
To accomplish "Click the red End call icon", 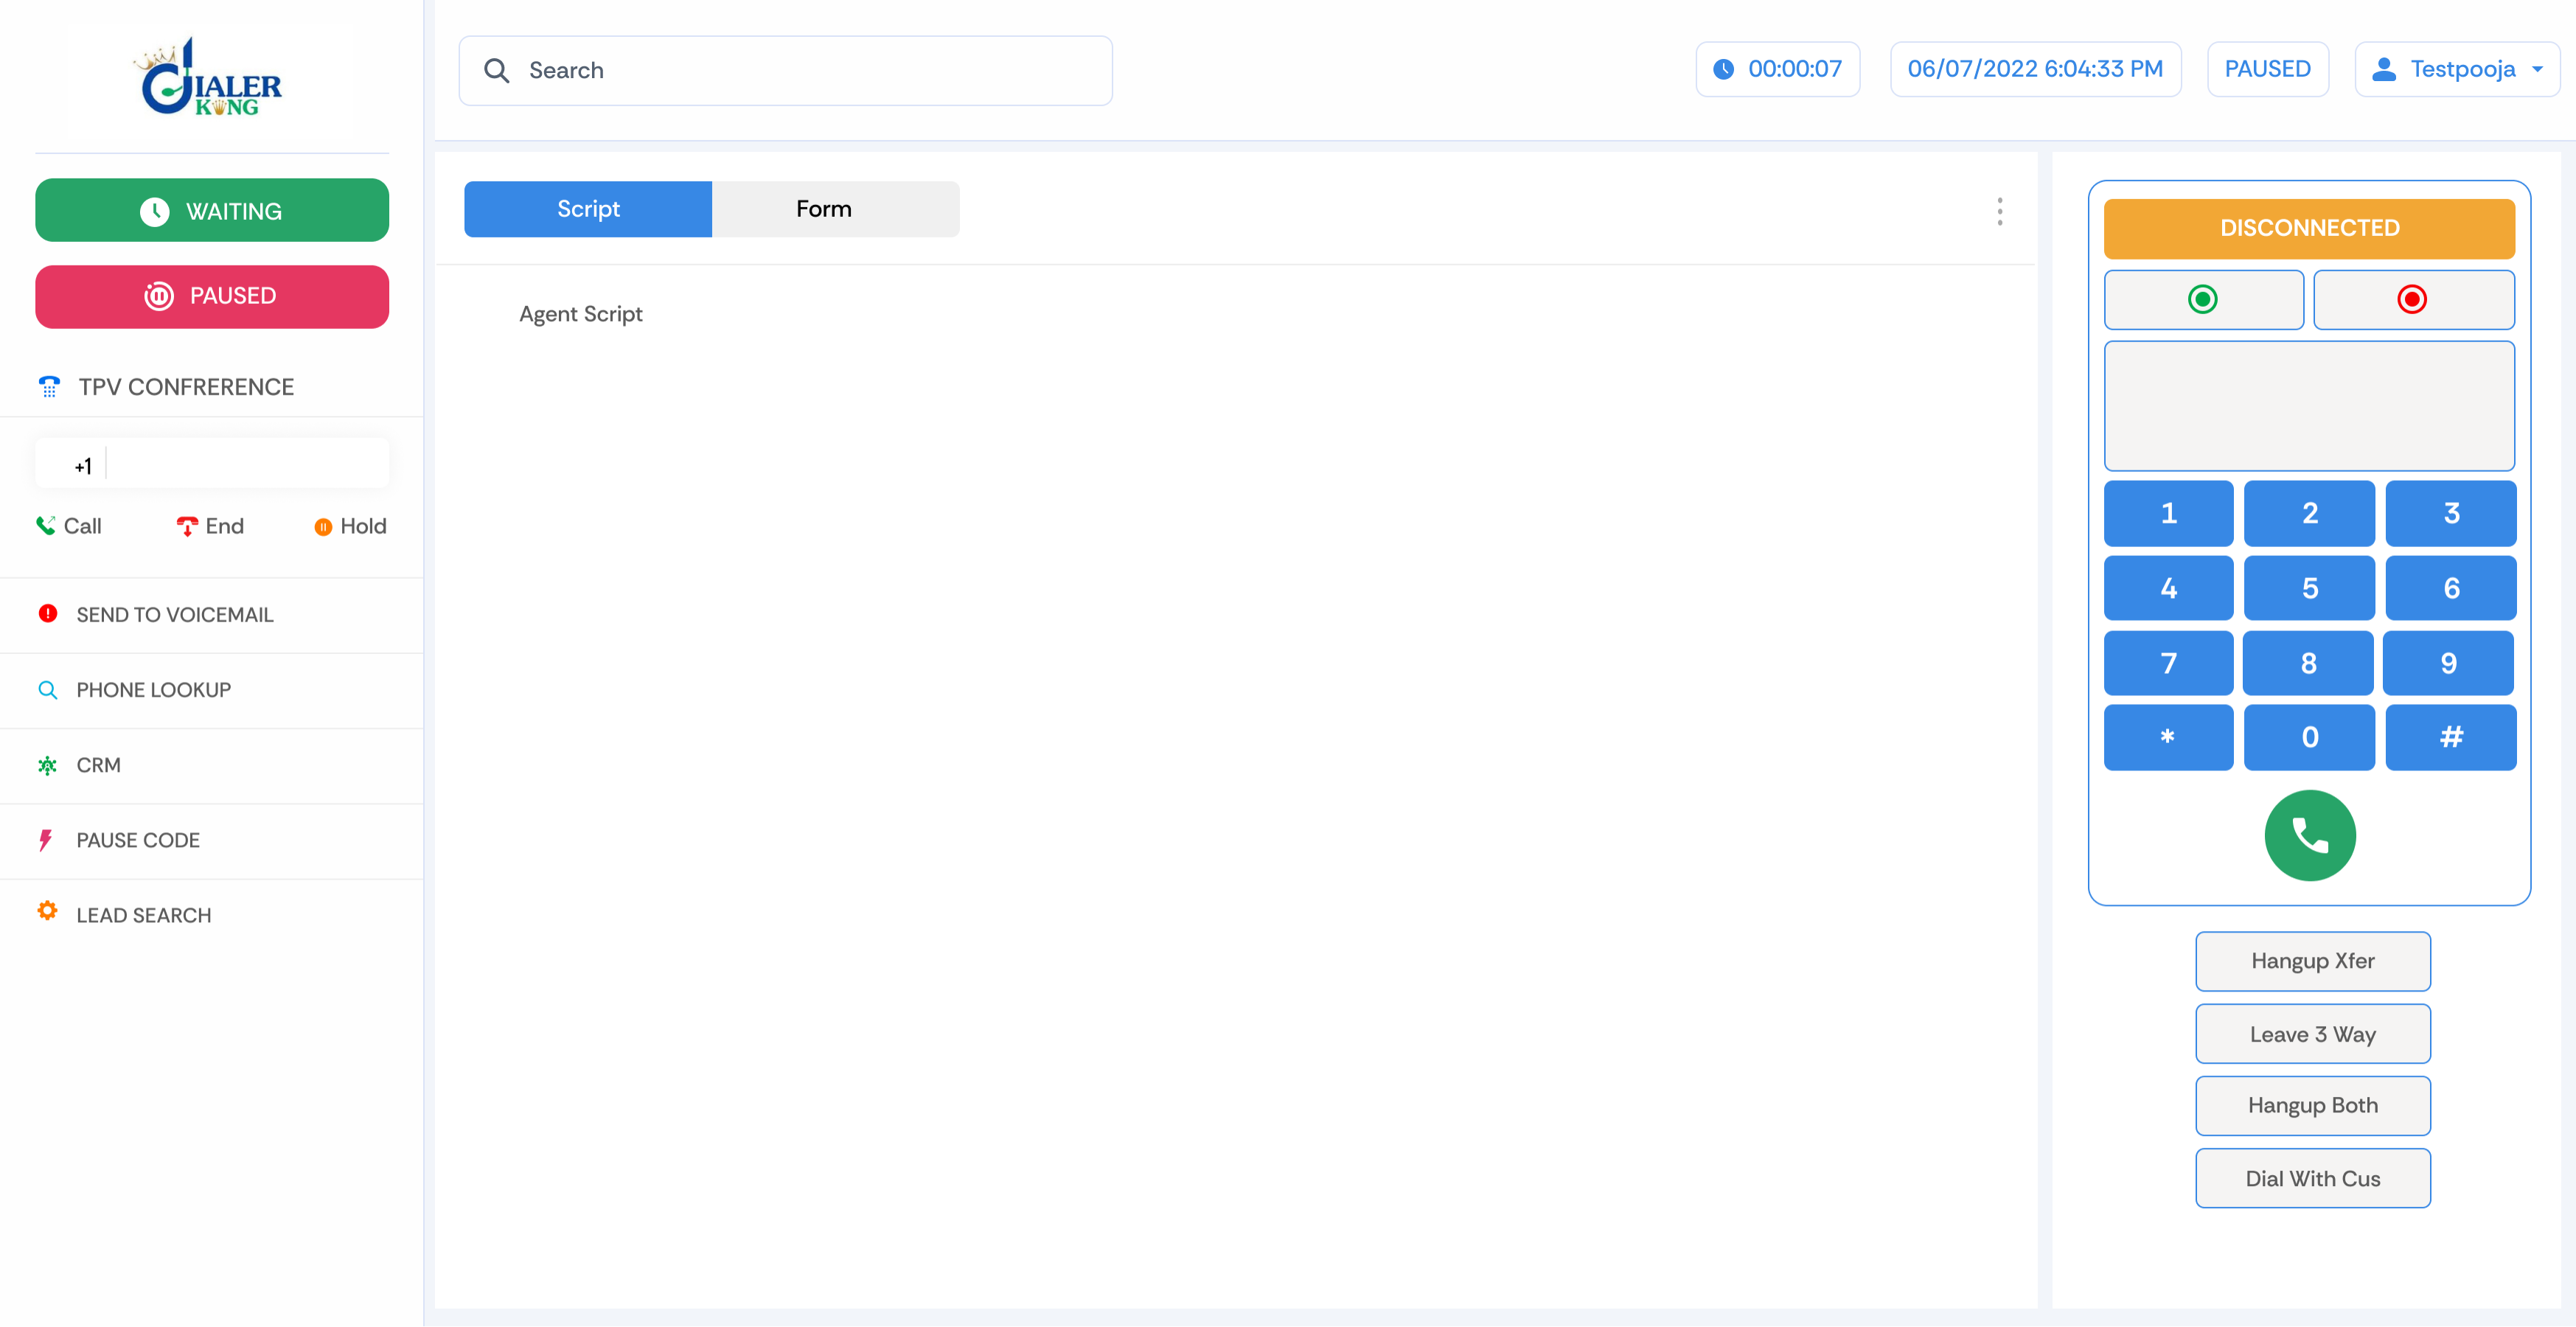I will [x=187, y=526].
